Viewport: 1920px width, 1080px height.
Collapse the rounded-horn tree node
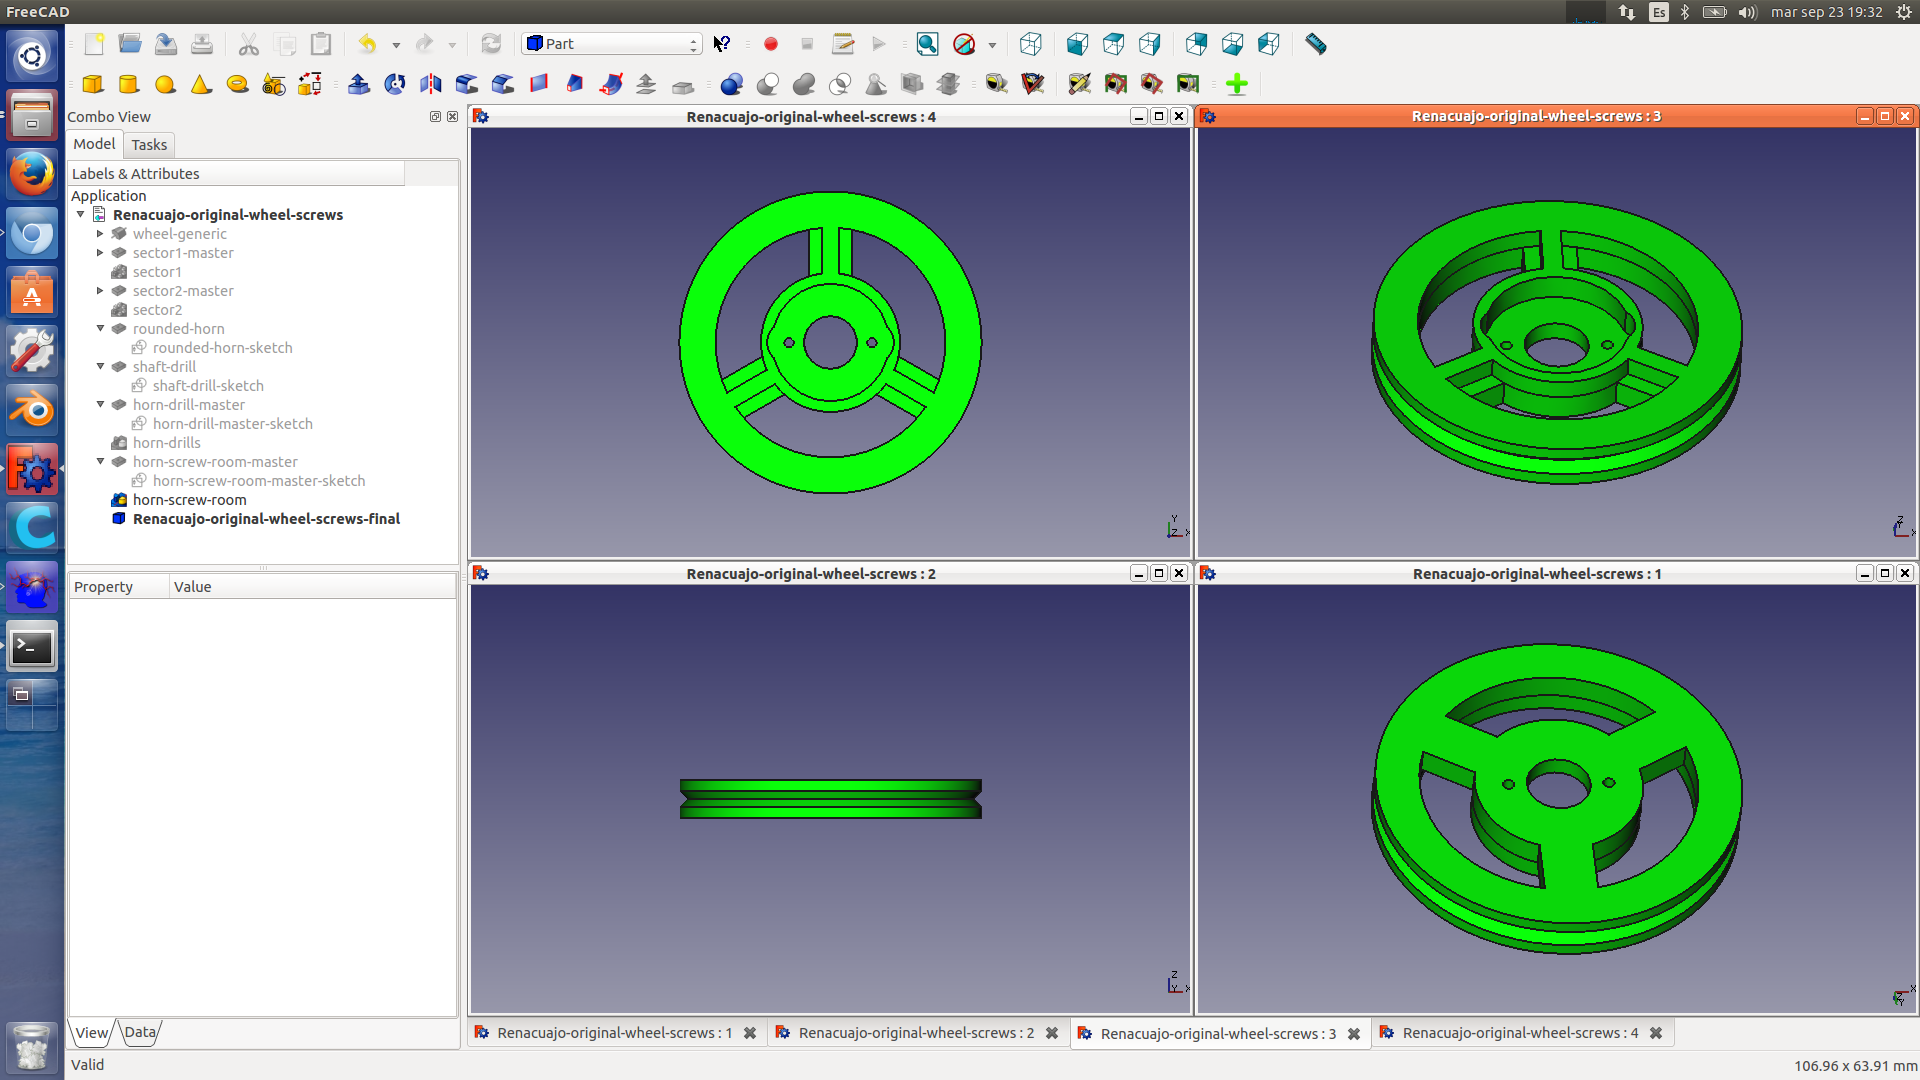tap(100, 329)
